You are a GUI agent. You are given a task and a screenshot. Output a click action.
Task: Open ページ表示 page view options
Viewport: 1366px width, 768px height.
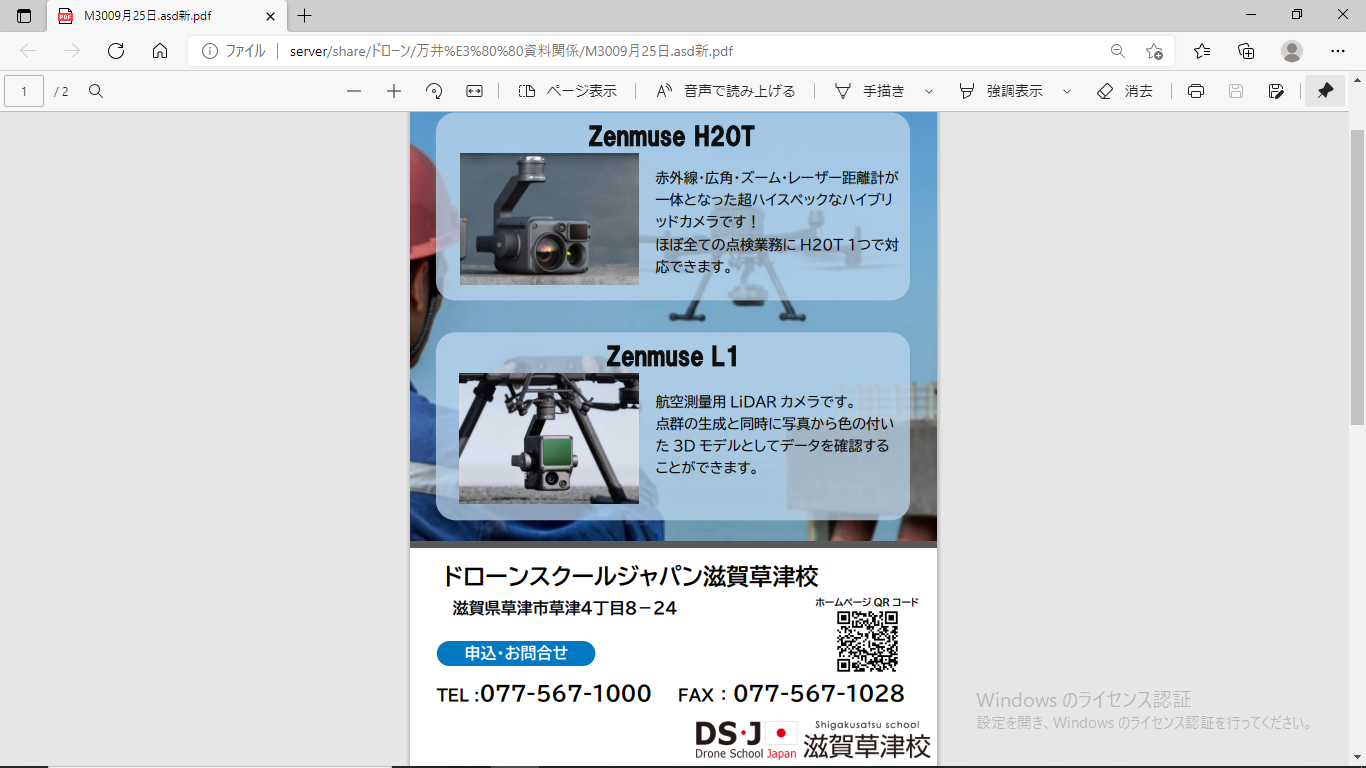click(567, 91)
